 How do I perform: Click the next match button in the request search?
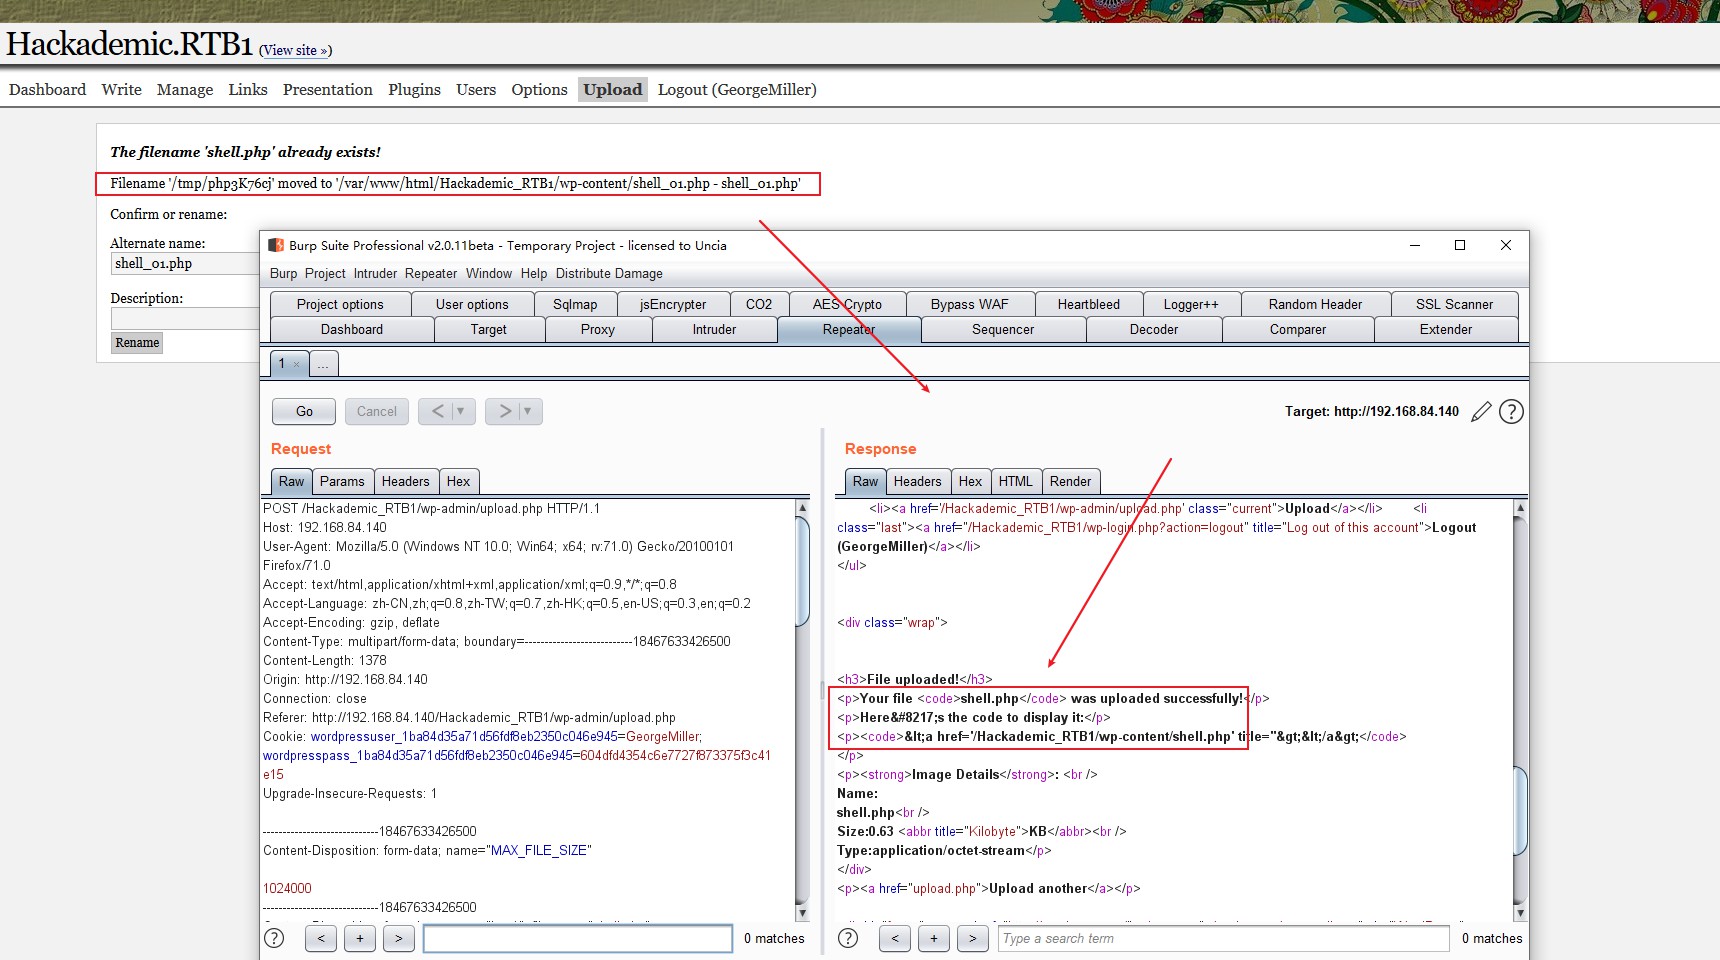[x=399, y=938]
